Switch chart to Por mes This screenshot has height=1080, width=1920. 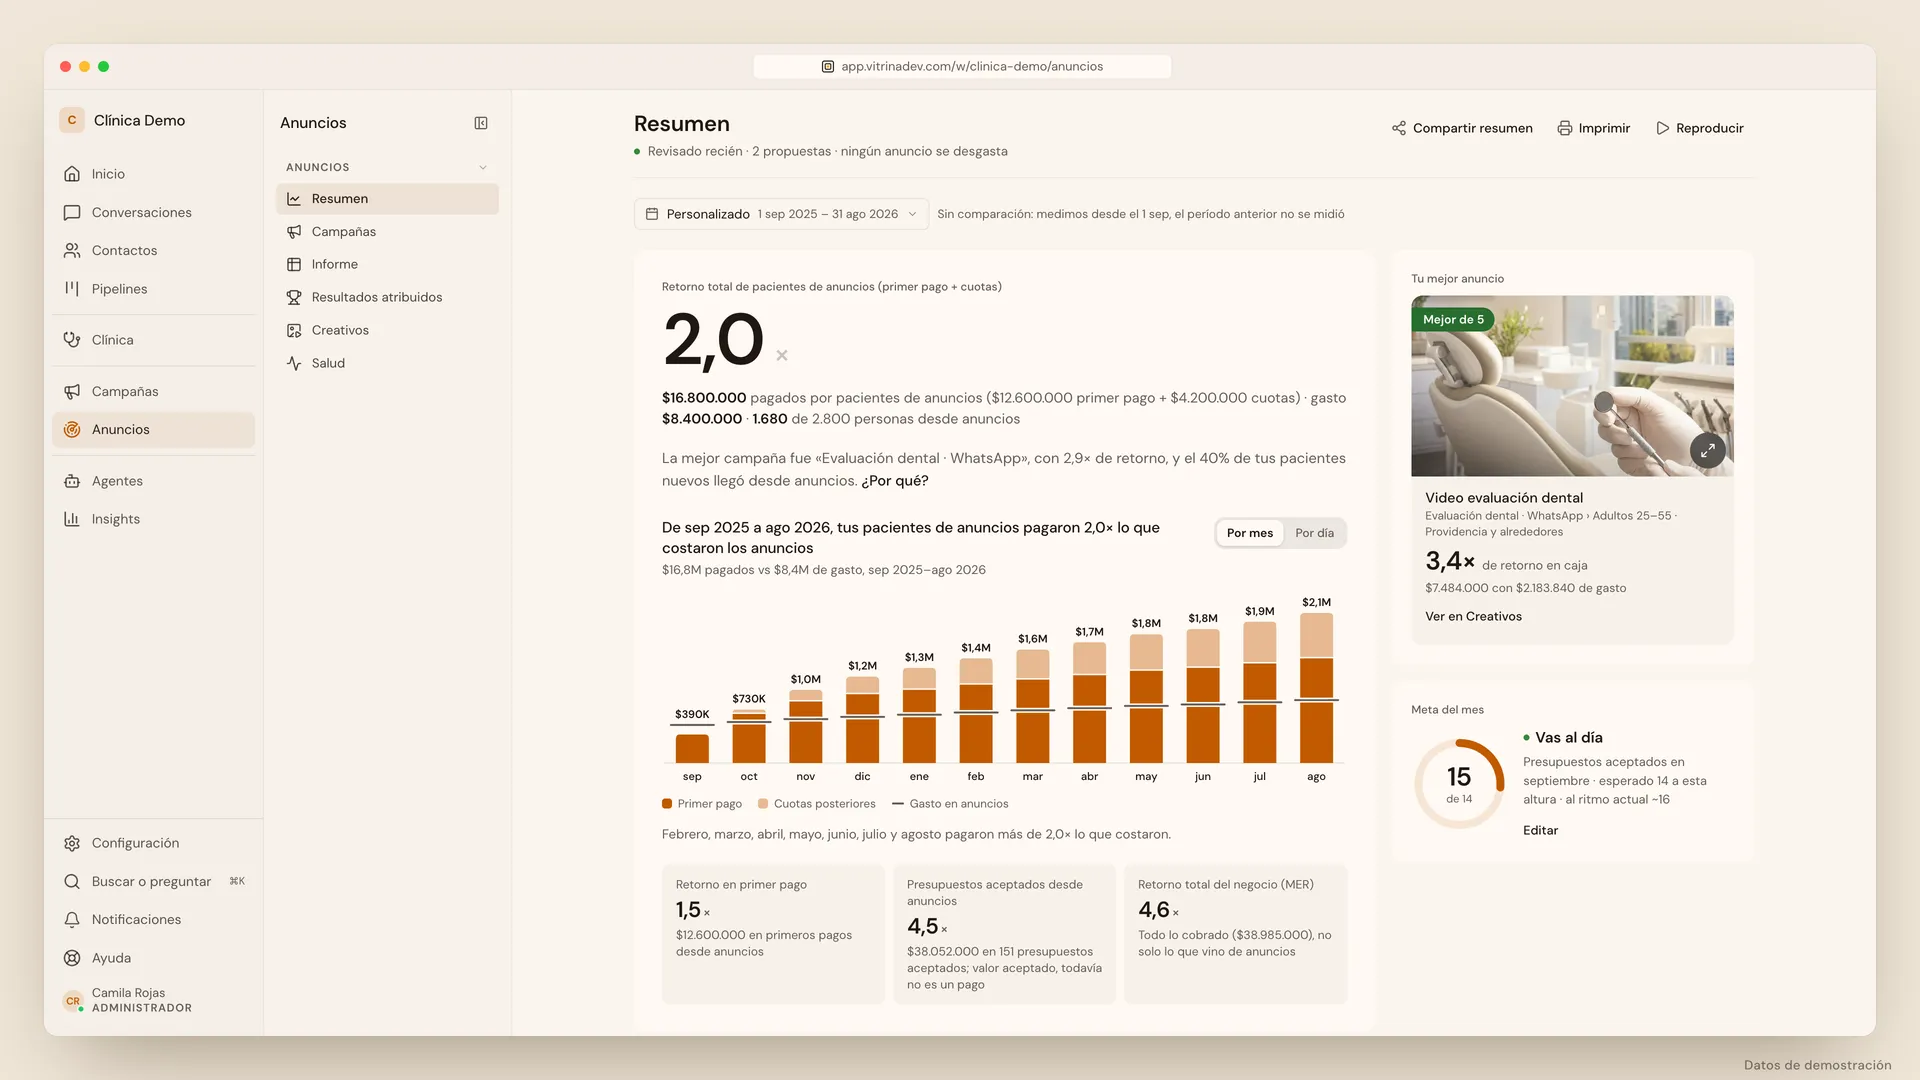1250,533
